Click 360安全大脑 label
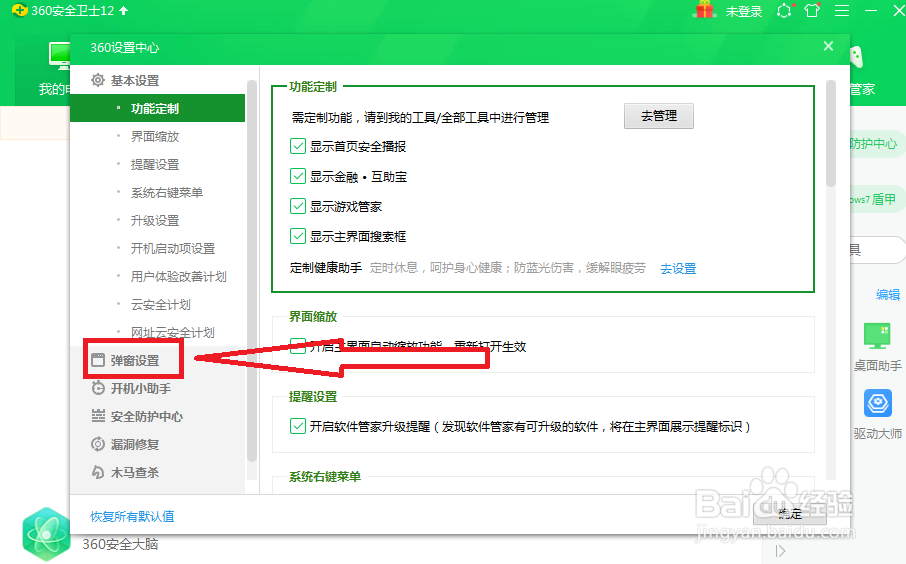Viewport: 906px width, 564px height. pos(120,544)
